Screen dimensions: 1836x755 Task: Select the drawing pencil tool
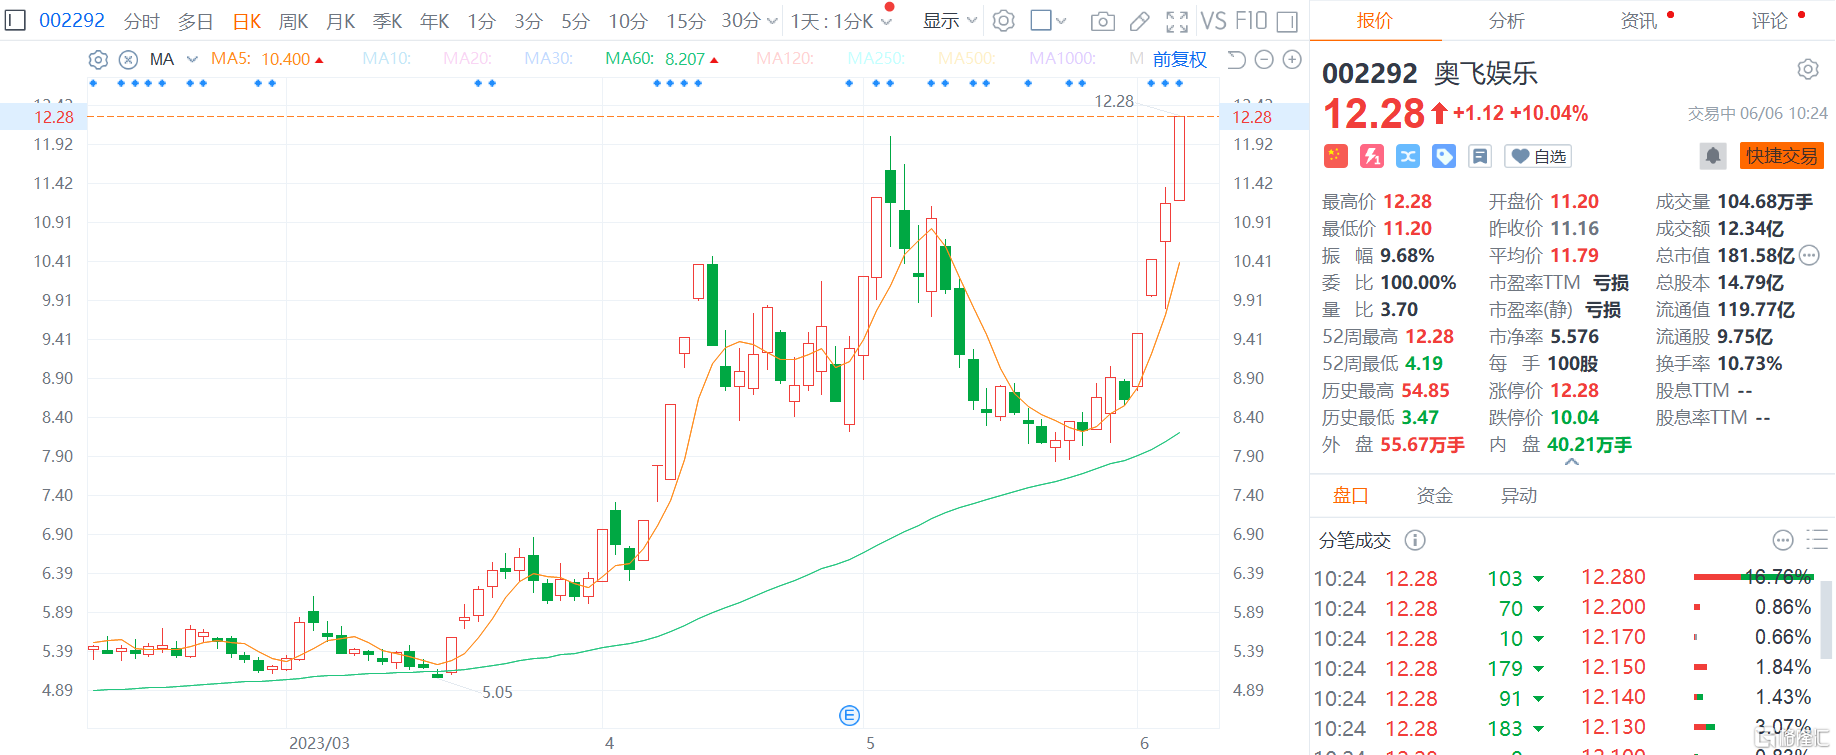[1139, 21]
